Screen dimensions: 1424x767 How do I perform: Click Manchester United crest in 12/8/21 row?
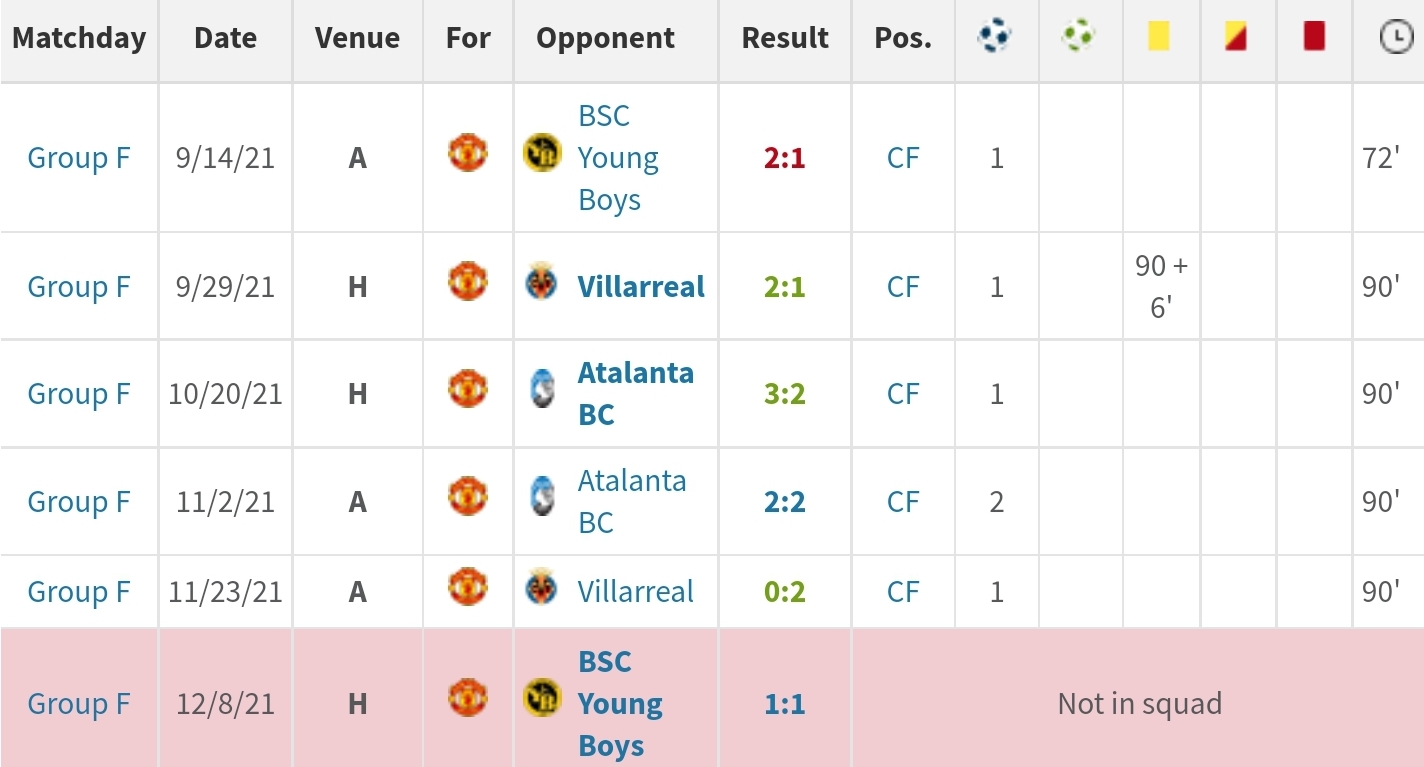(467, 699)
